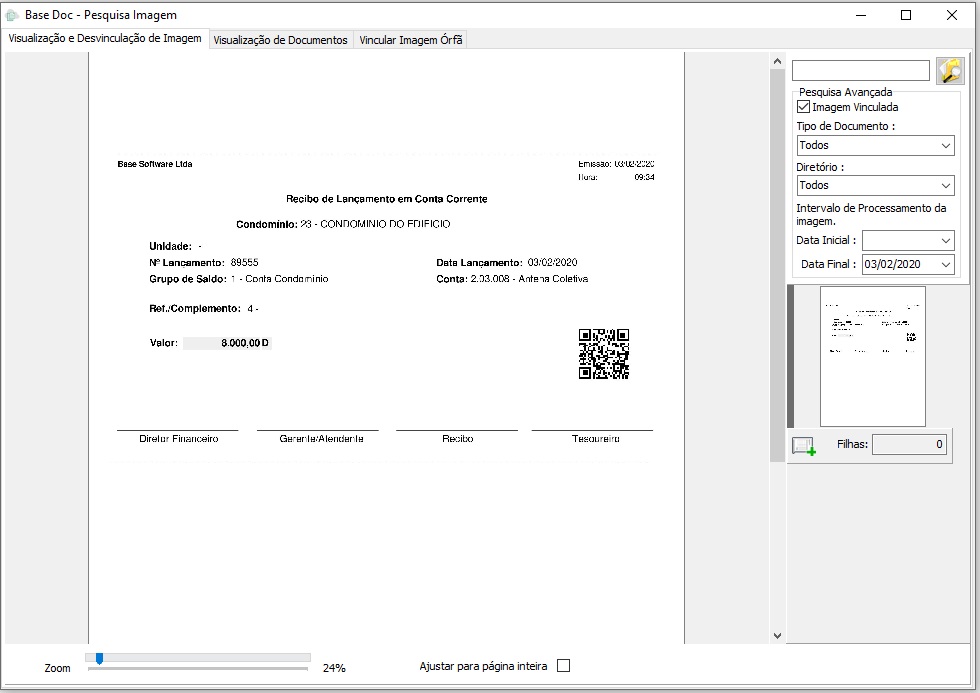
Task: Click the search magnifier icon button
Action: click(x=950, y=71)
